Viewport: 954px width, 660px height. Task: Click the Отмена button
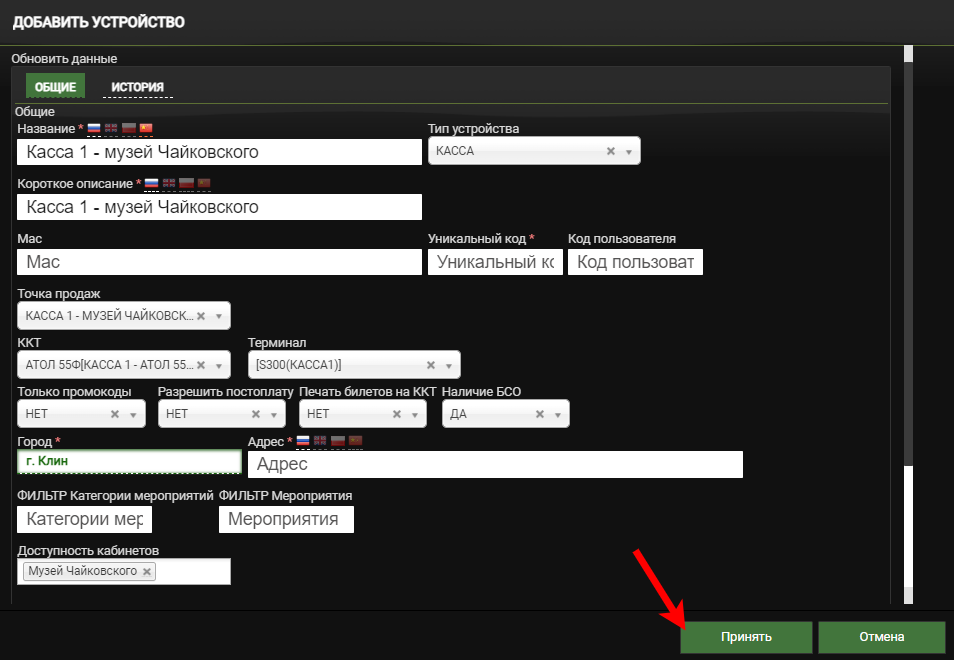[881, 637]
